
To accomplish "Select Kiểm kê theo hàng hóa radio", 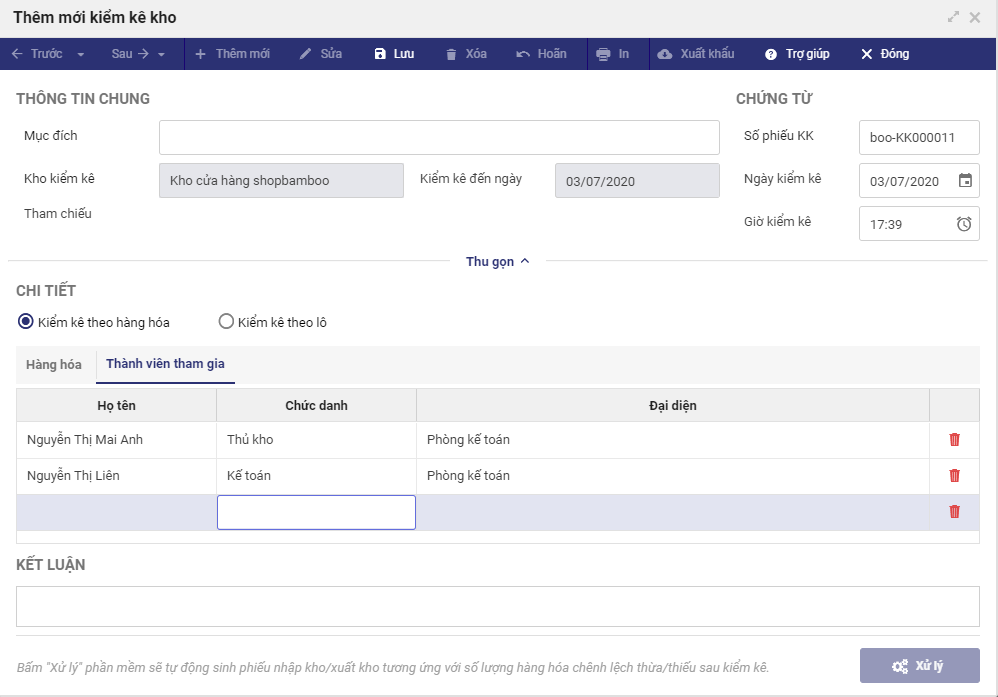I will tap(26, 322).
